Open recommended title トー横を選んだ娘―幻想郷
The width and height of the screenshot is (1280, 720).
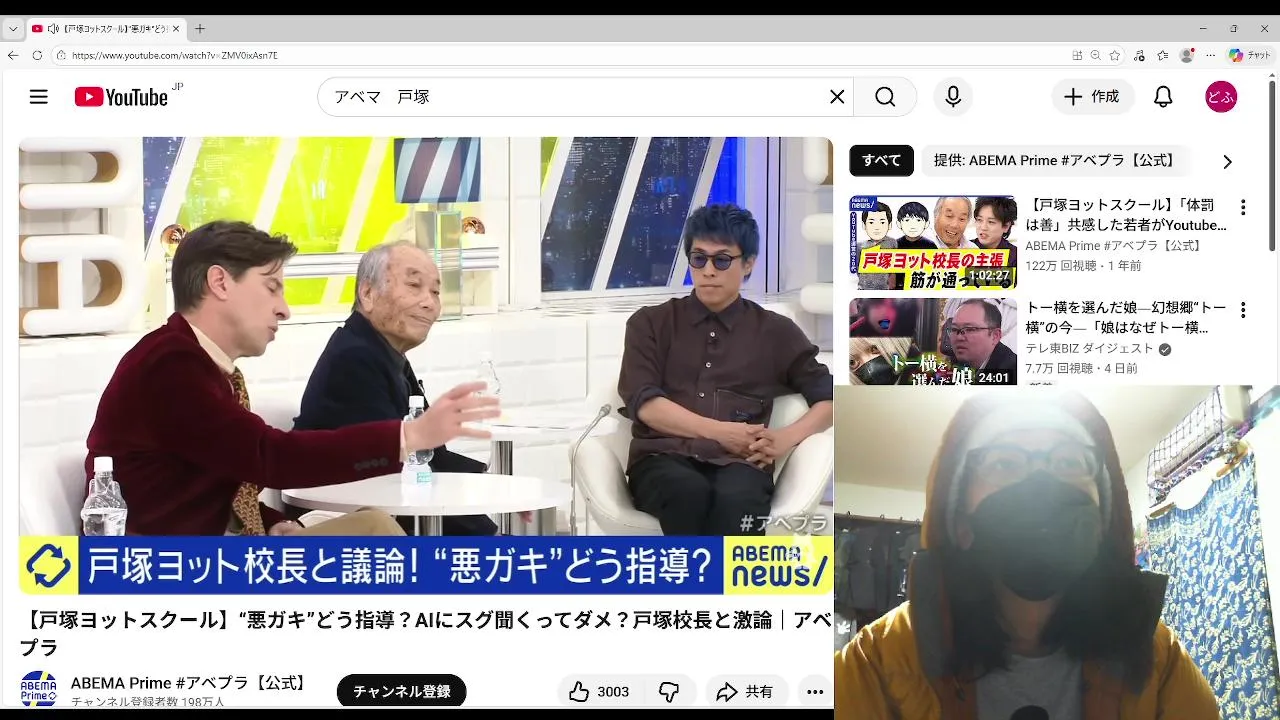click(1126, 317)
